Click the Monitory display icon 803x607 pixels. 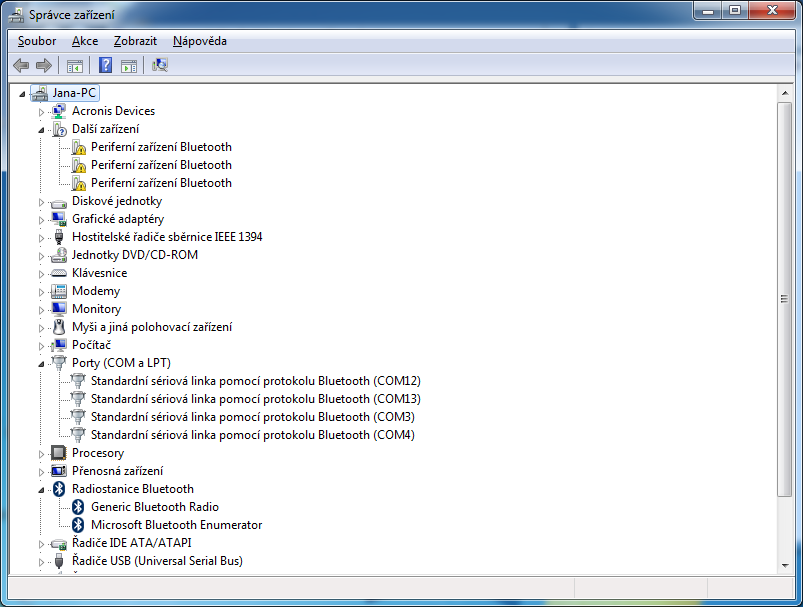click(x=59, y=309)
